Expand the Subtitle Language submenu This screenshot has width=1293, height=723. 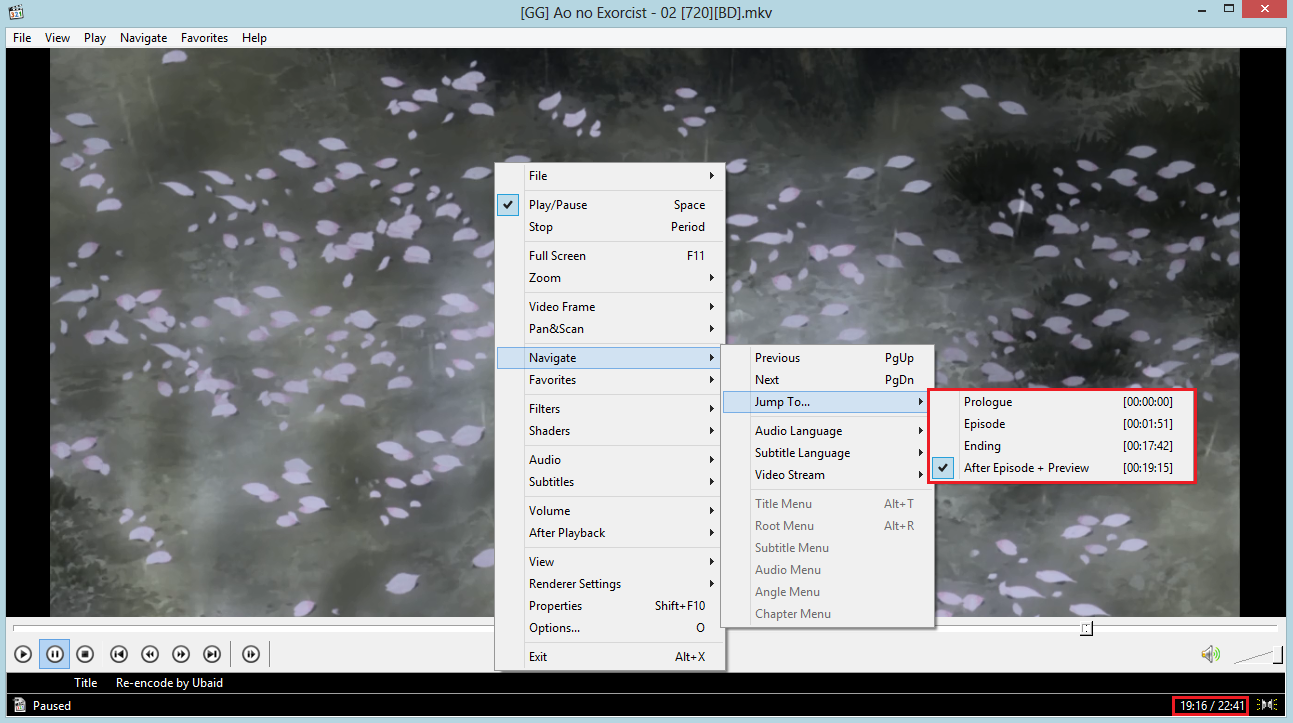click(x=827, y=453)
